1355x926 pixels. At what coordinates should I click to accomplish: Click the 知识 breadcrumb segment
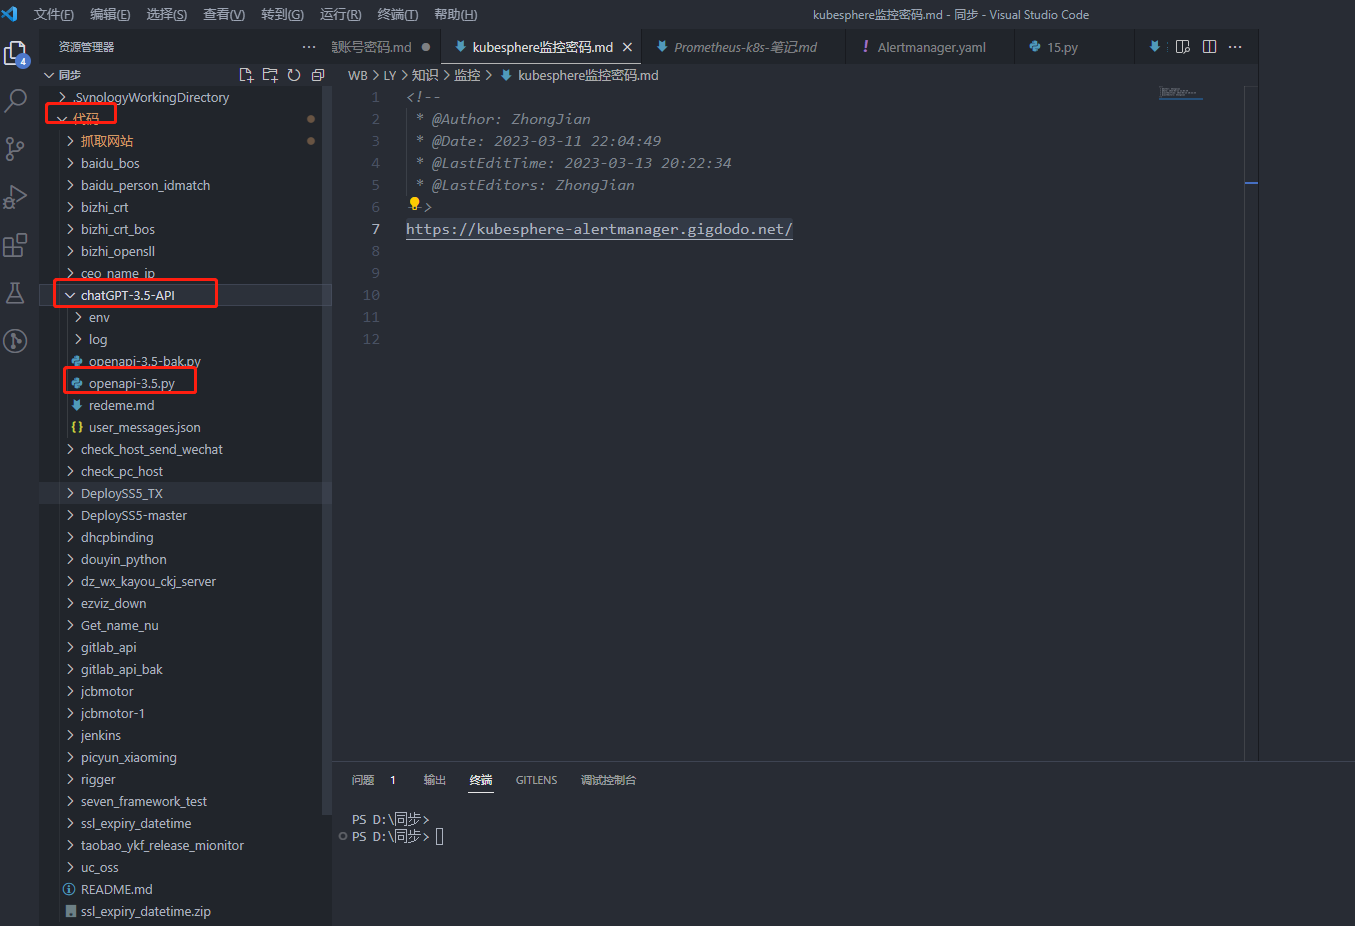click(x=425, y=75)
